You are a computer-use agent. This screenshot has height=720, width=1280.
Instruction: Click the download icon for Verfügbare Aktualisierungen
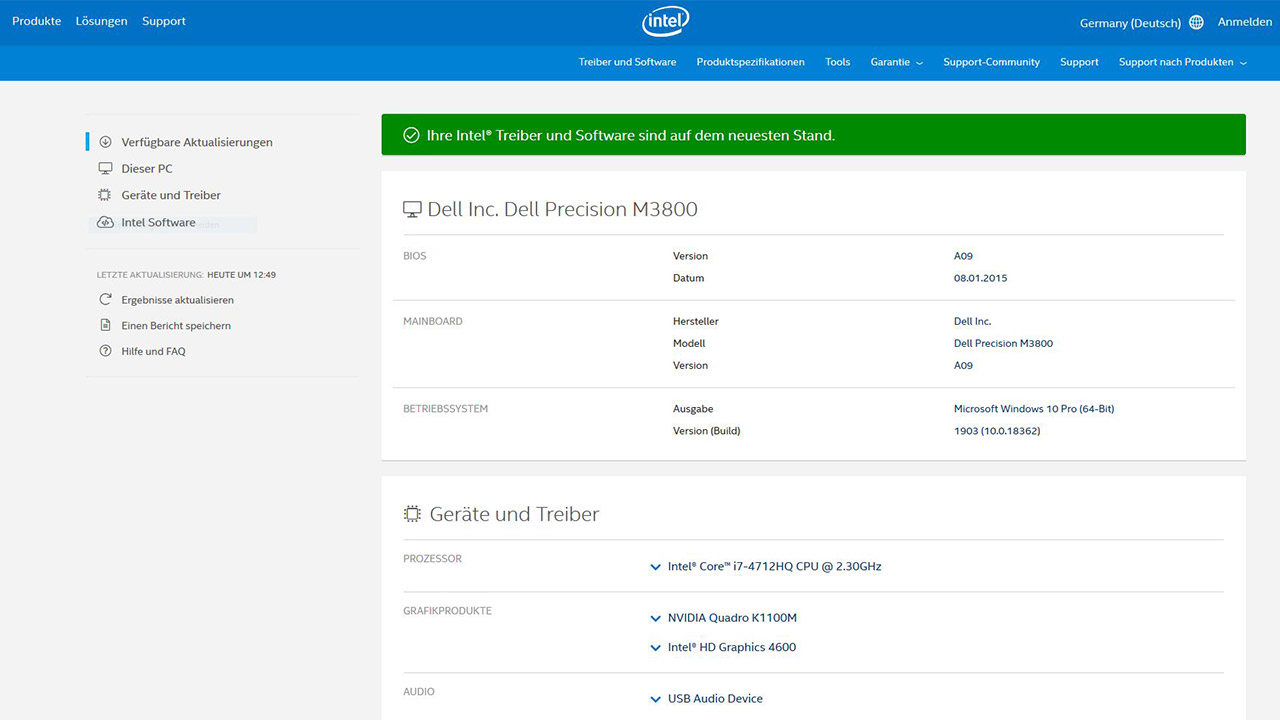105,142
